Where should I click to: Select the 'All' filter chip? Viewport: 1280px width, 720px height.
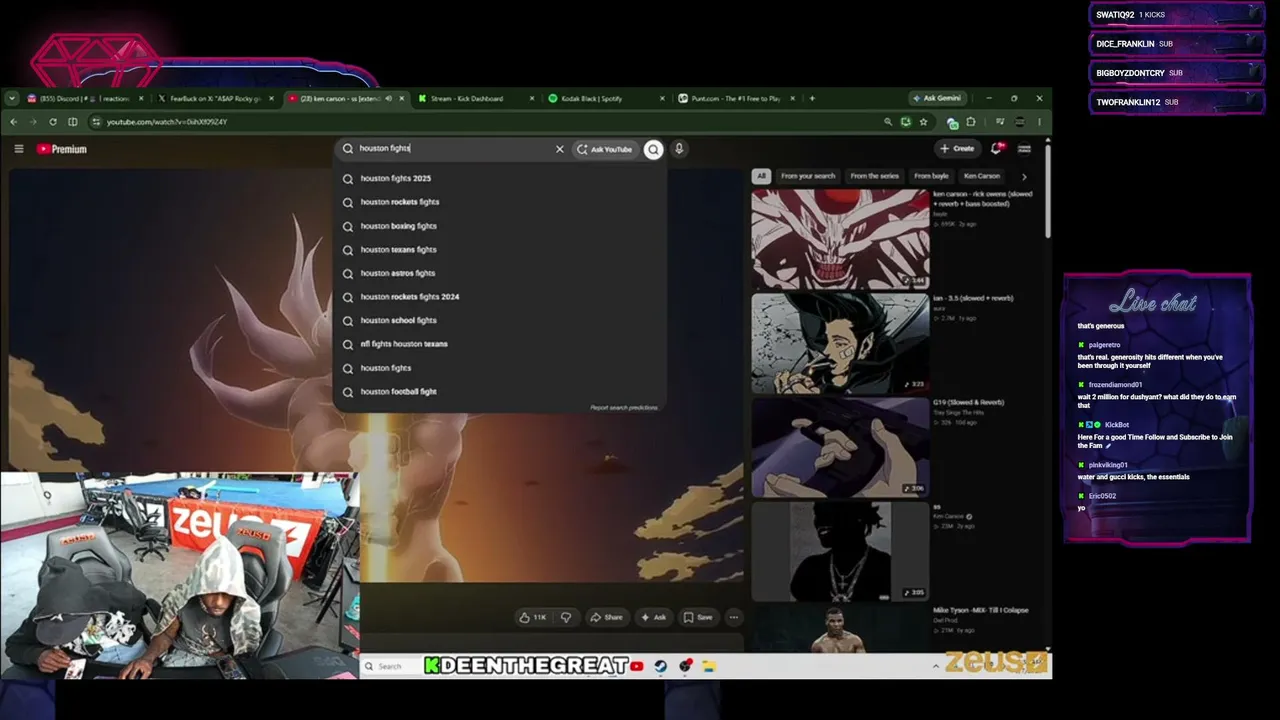(761, 176)
